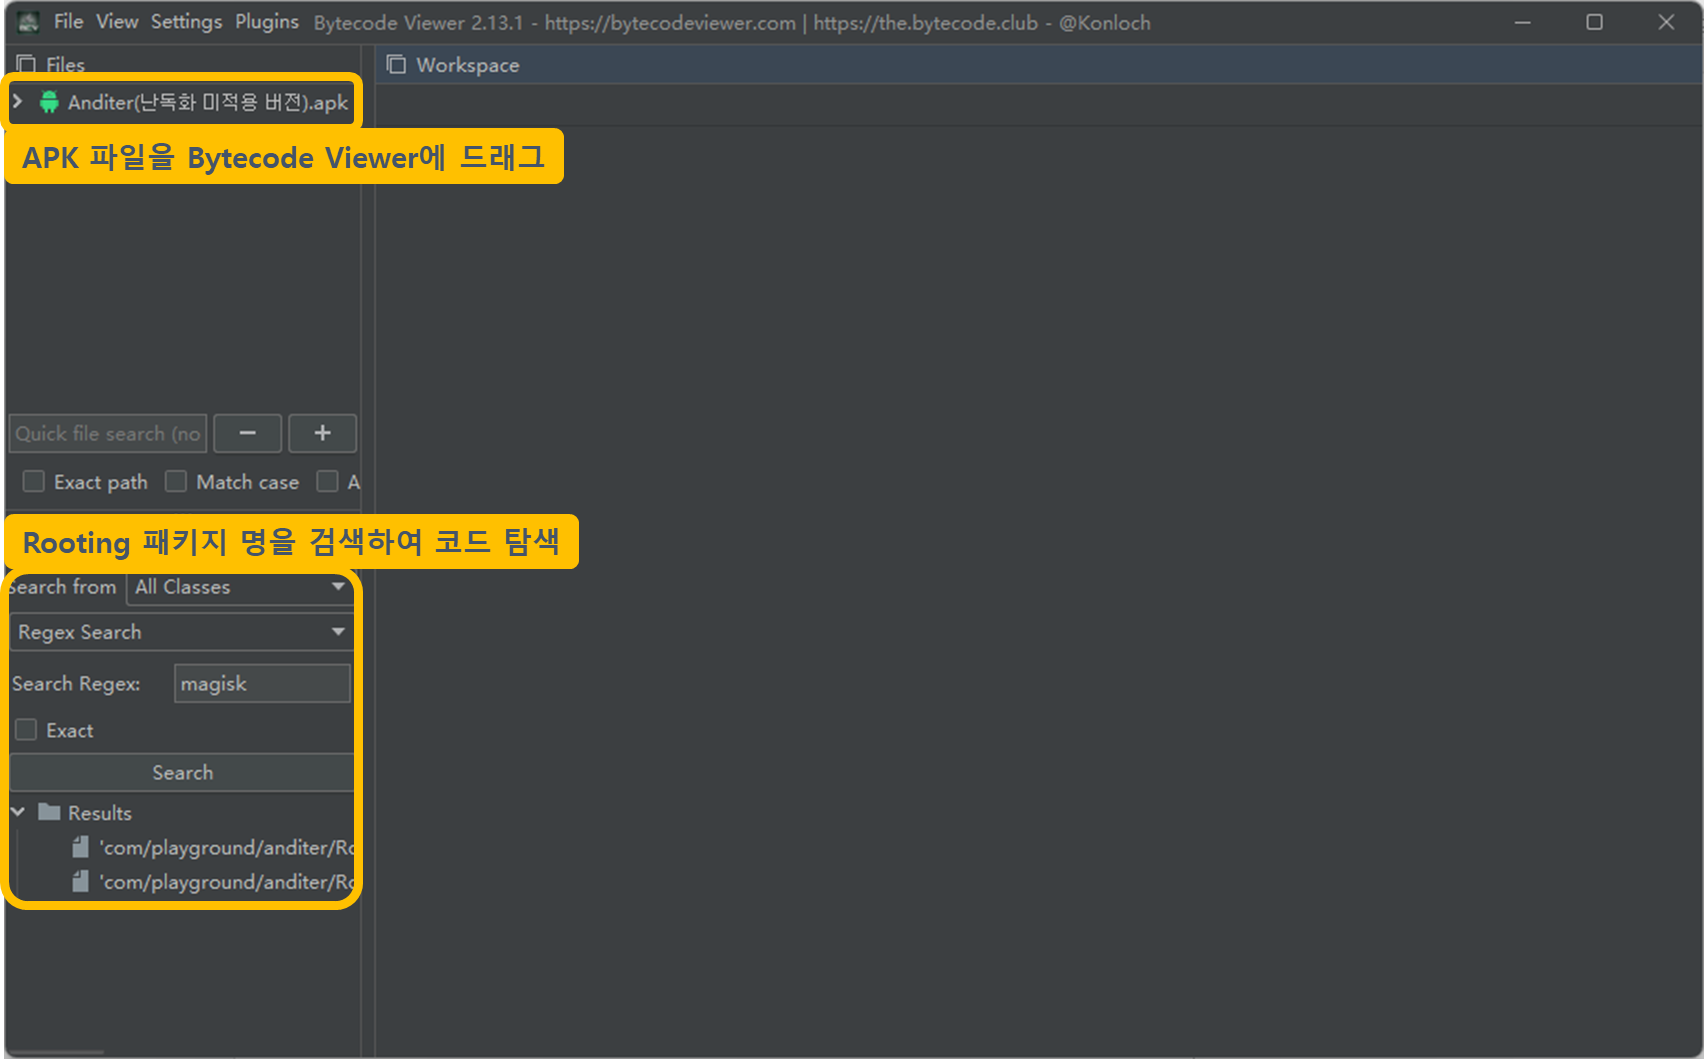Click the plus expand button

(322, 433)
